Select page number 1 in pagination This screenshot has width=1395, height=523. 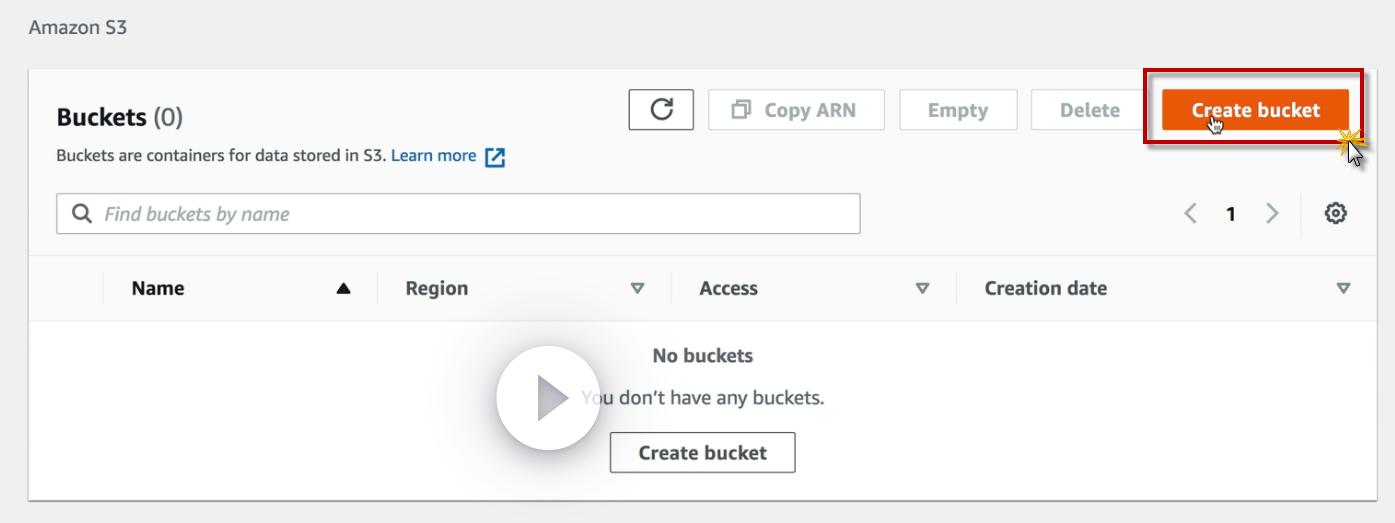point(1231,213)
